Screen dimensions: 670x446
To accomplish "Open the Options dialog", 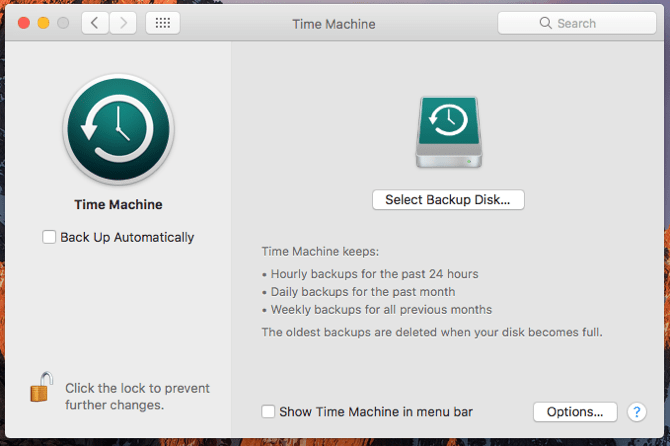I will click(575, 411).
